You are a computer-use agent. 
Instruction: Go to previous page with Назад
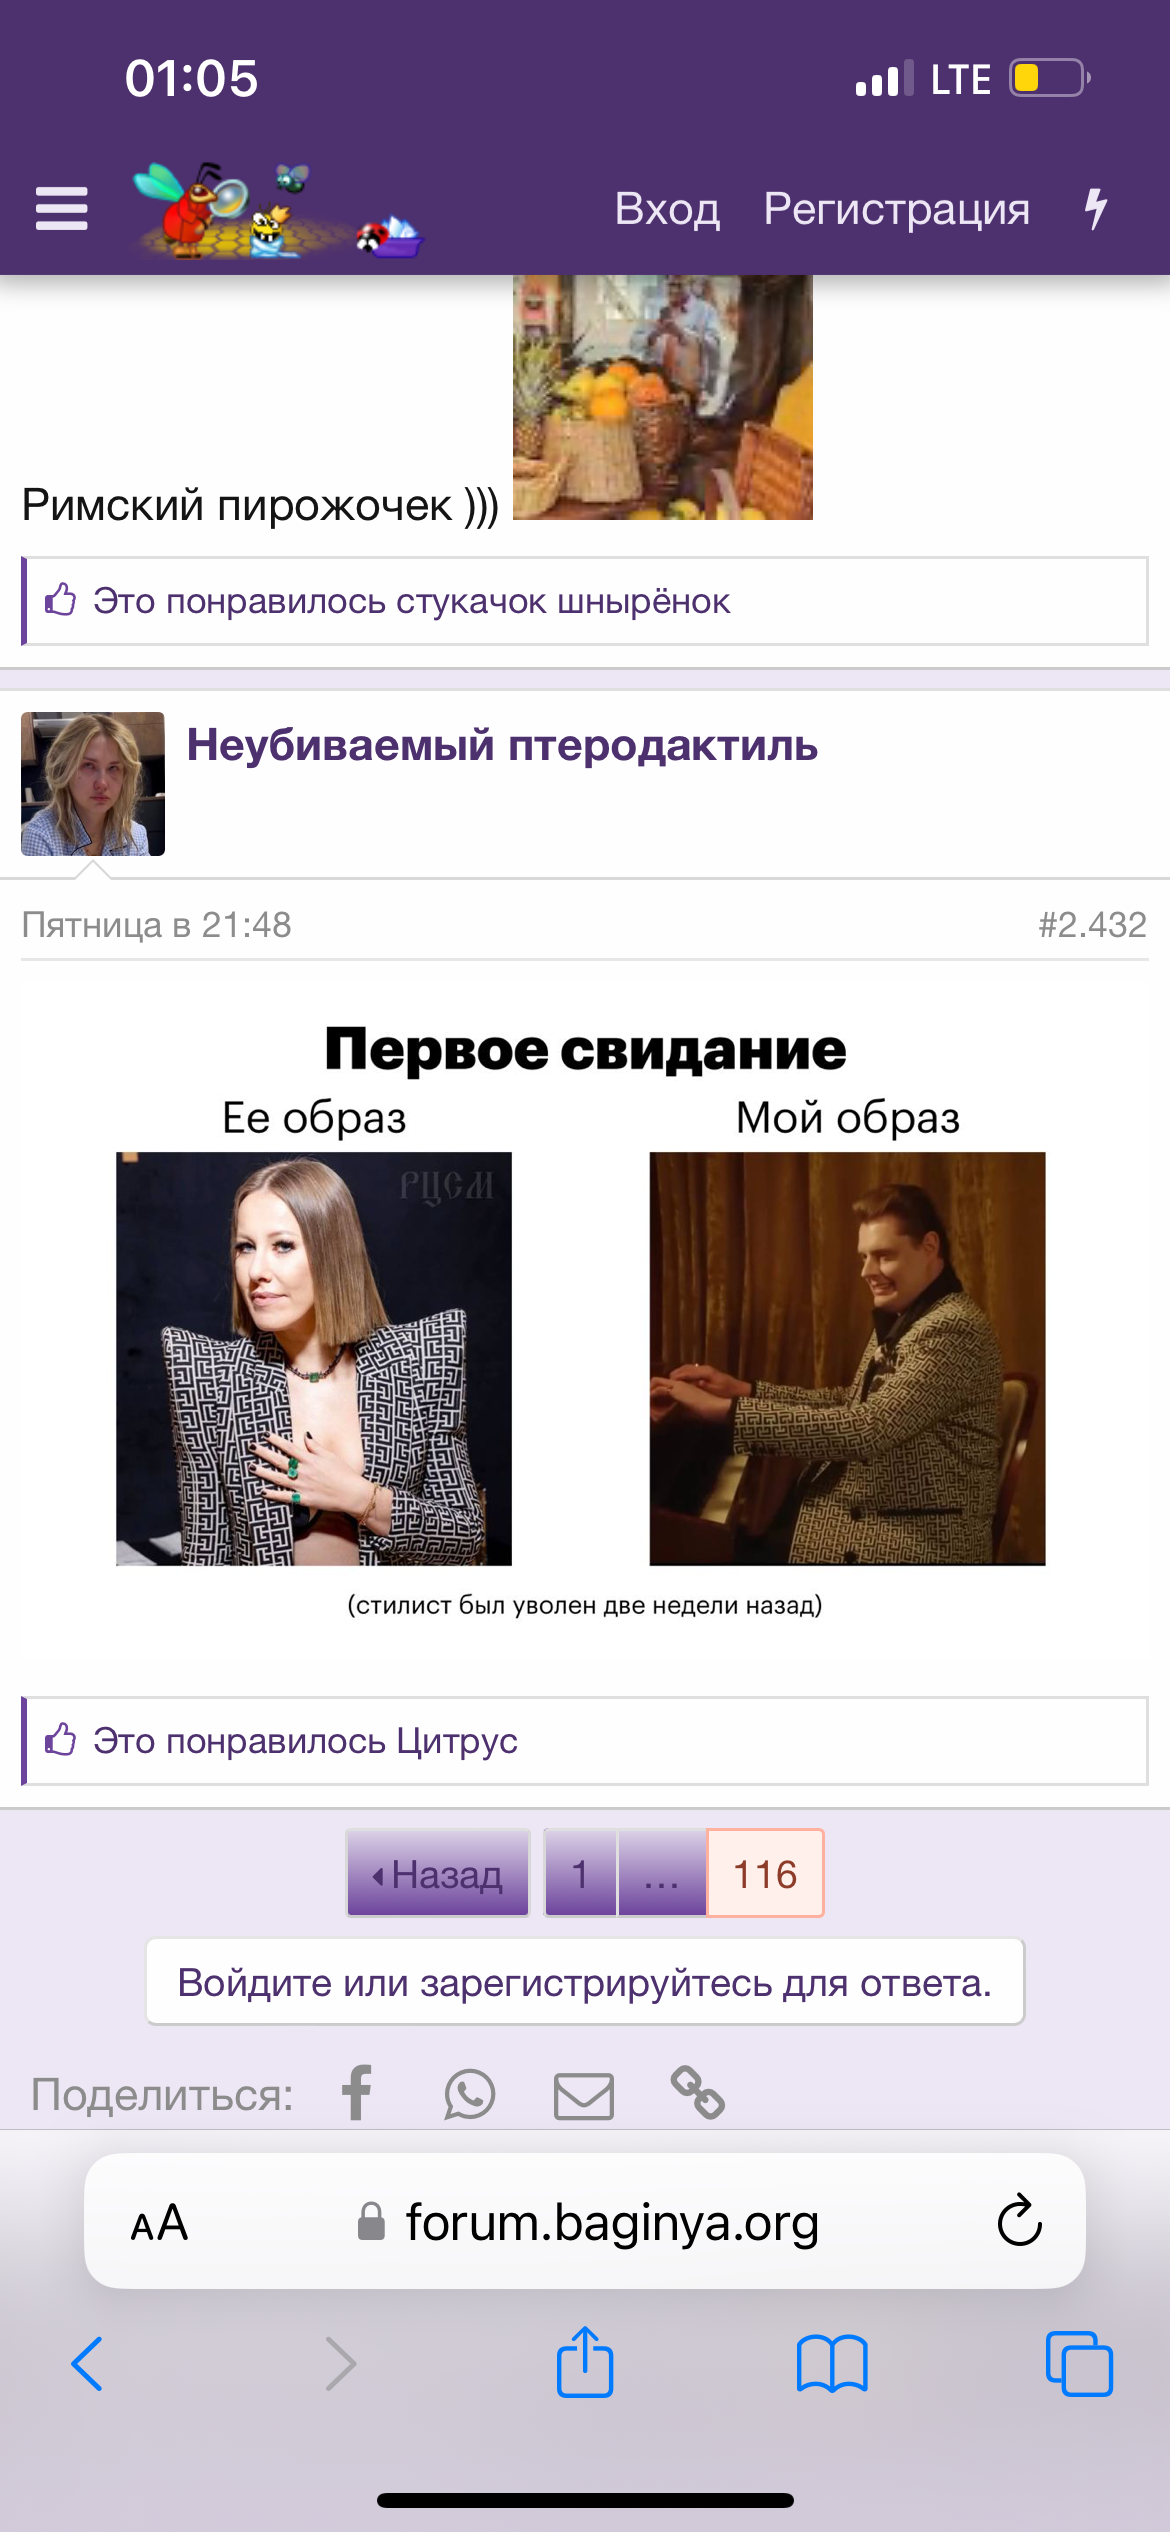pos(438,1873)
